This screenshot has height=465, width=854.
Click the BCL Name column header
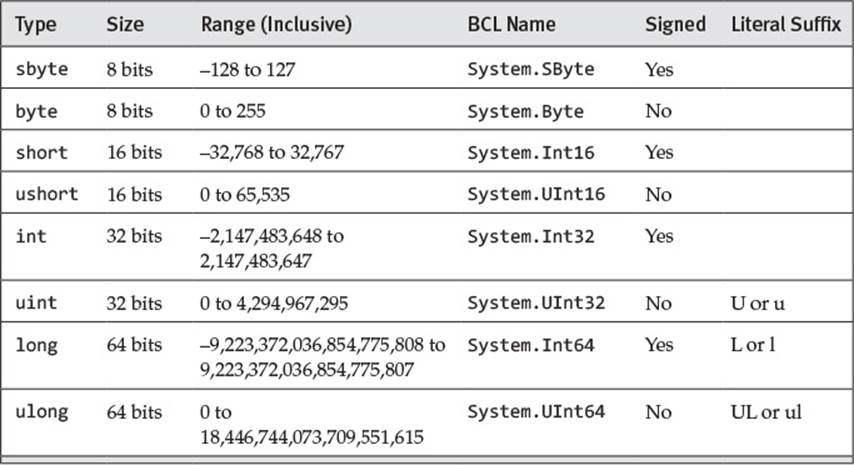[511, 25]
